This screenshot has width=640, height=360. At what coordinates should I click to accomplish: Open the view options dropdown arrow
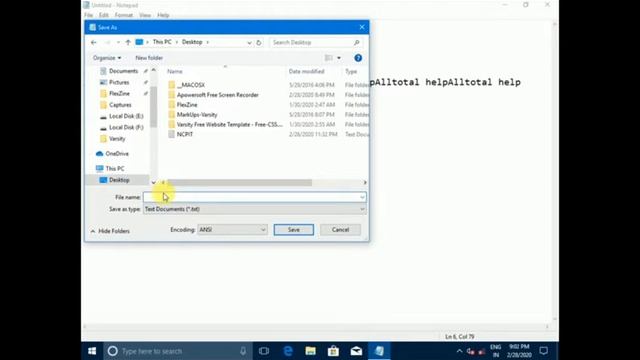(x=339, y=58)
